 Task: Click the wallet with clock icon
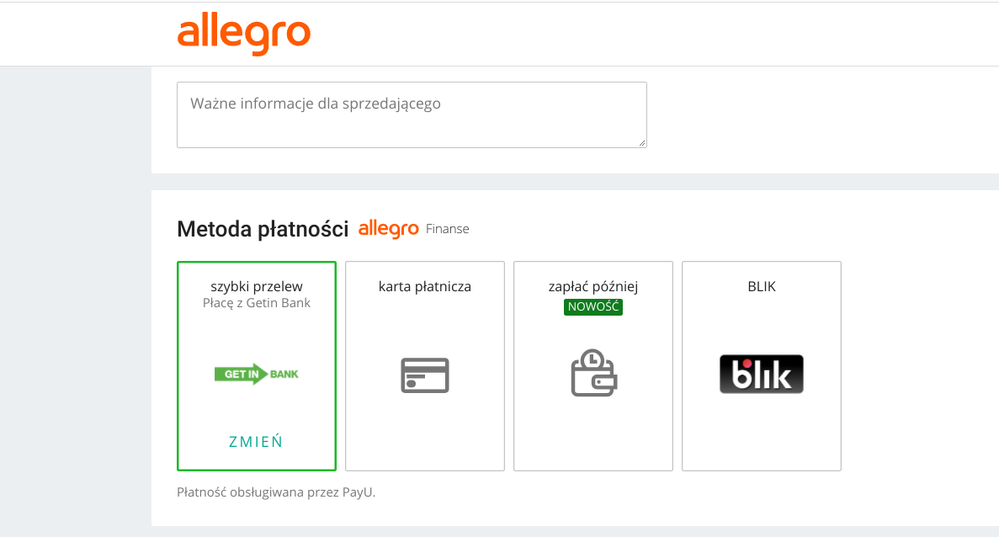pos(593,373)
